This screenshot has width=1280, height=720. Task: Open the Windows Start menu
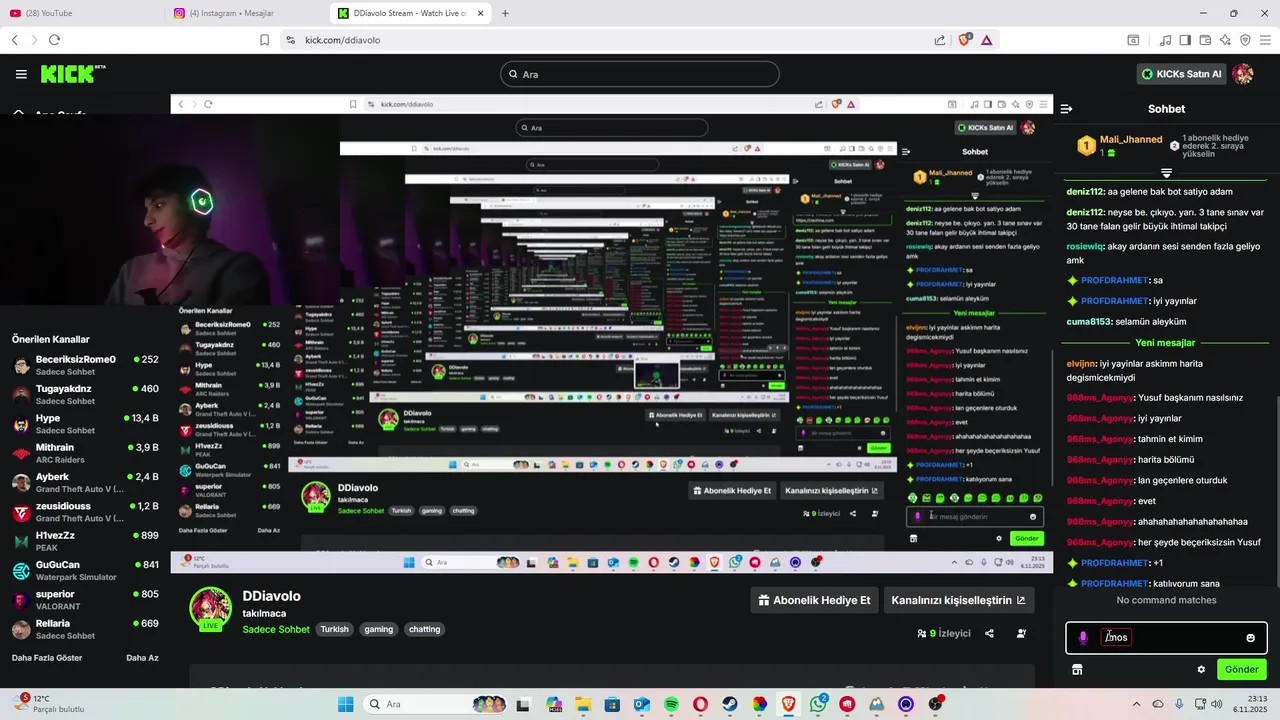click(x=345, y=704)
